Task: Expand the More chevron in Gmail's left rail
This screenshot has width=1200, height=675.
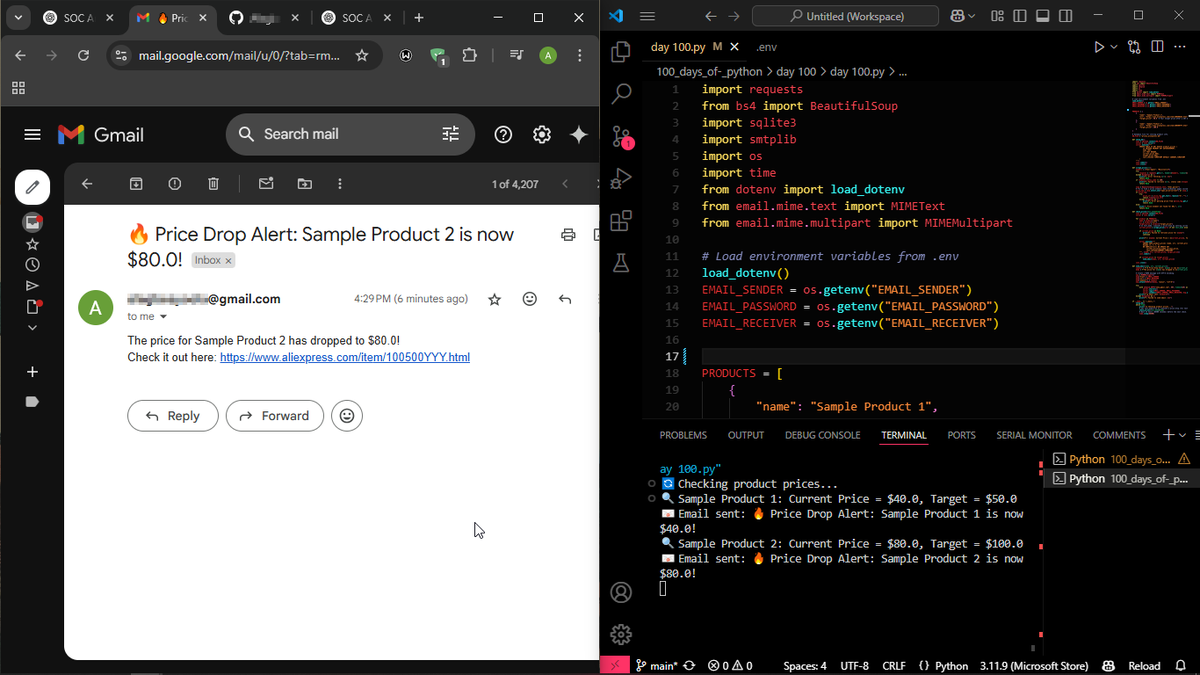Action: [33, 327]
